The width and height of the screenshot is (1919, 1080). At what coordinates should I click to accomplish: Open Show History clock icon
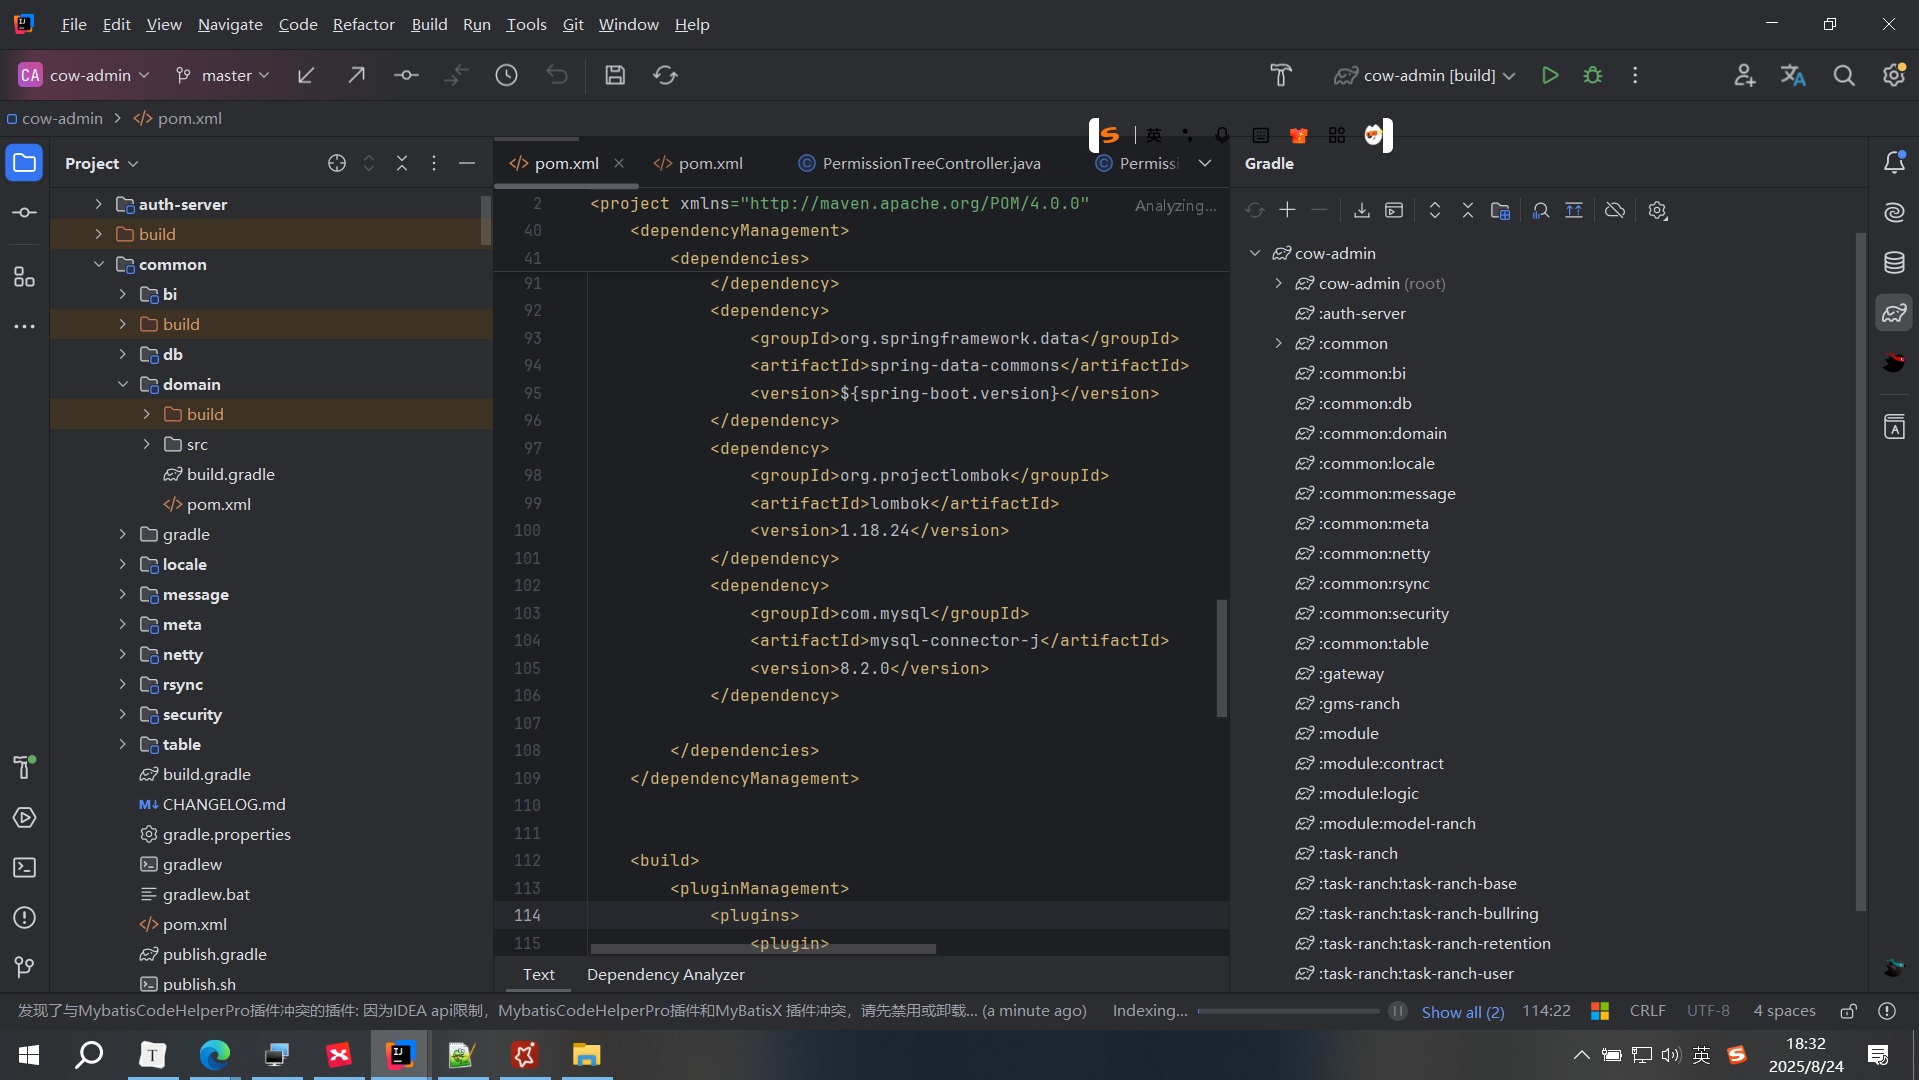click(507, 75)
